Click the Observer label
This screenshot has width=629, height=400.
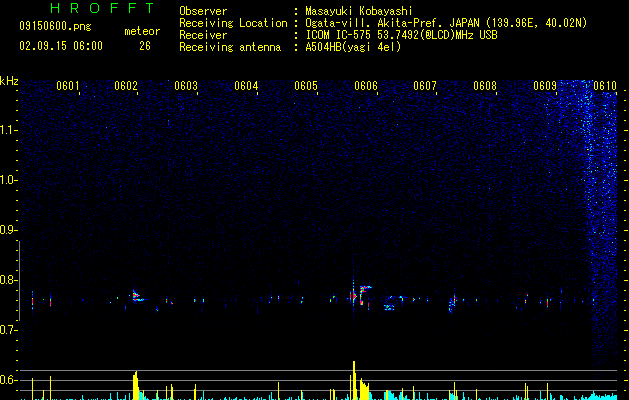[203, 11]
